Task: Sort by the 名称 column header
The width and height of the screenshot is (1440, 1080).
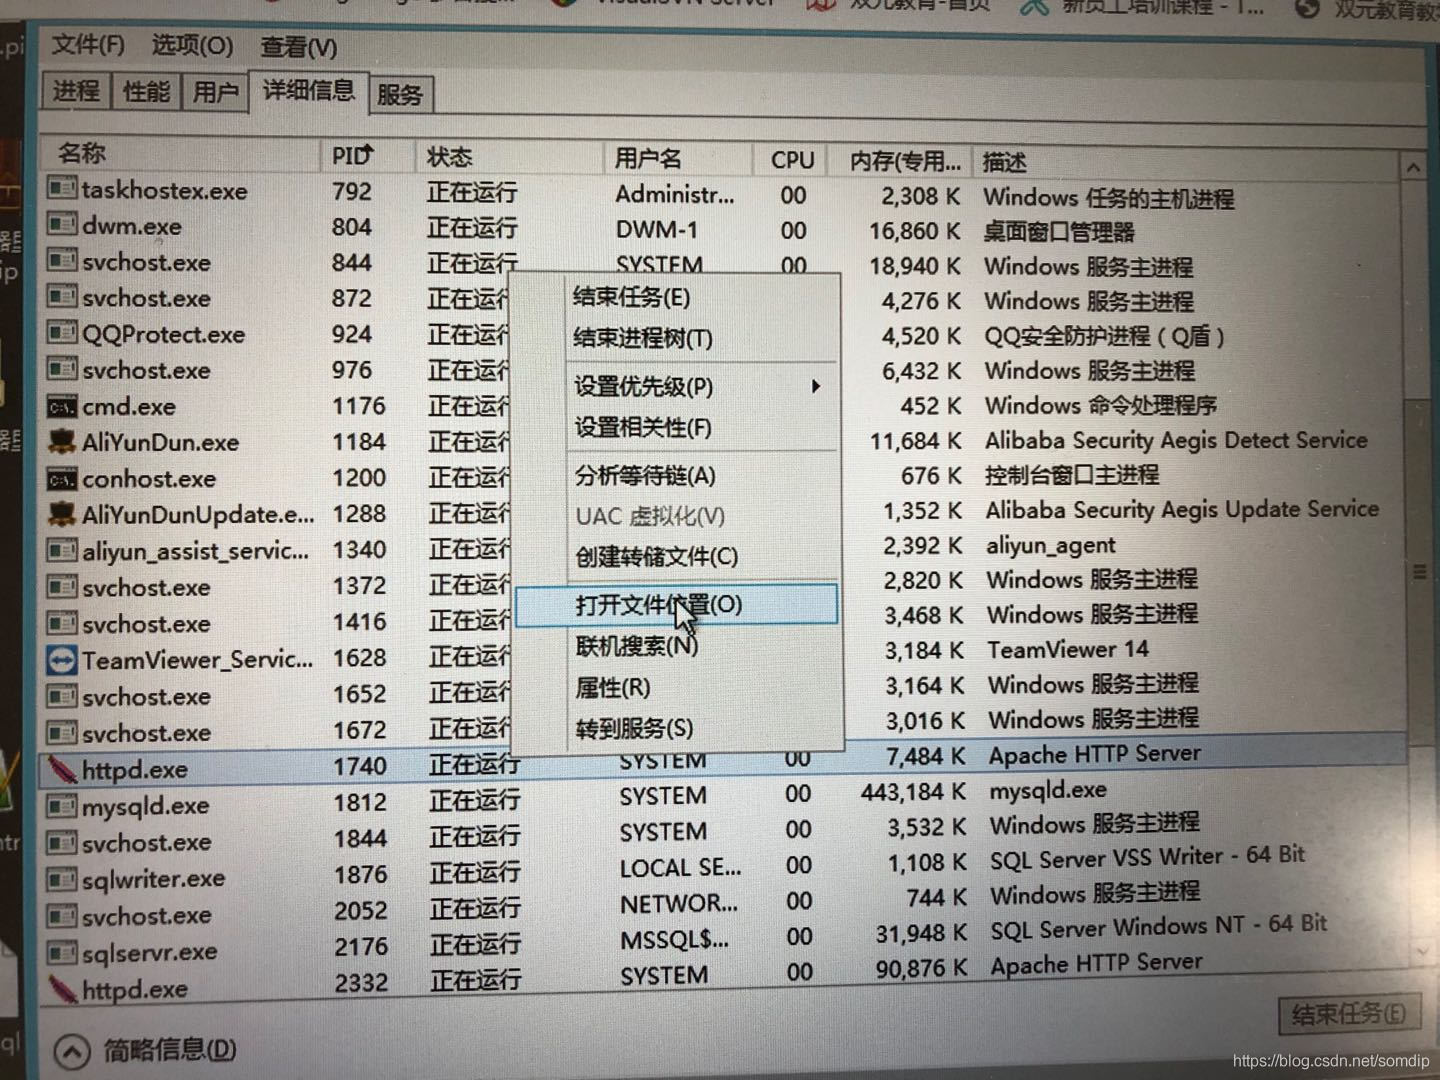Action: point(180,153)
